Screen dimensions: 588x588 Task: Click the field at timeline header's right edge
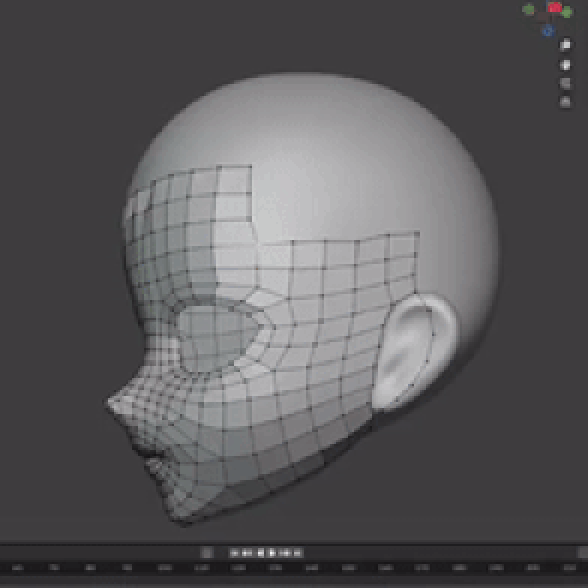pos(582,552)
